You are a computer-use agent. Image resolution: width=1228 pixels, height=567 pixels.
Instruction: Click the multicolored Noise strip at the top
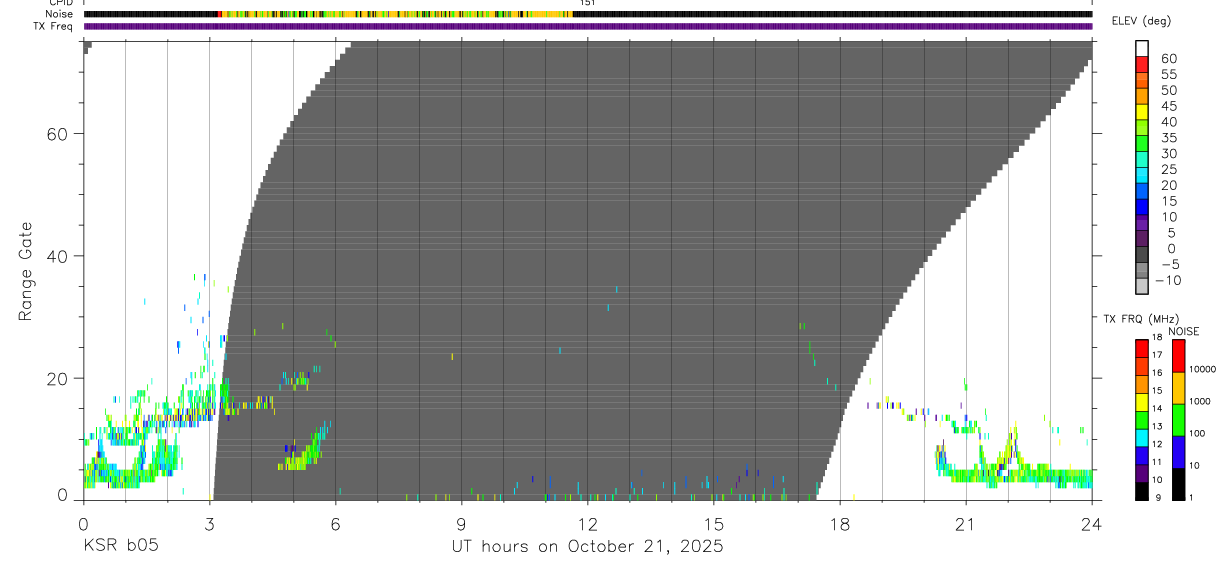pos(587,14)
